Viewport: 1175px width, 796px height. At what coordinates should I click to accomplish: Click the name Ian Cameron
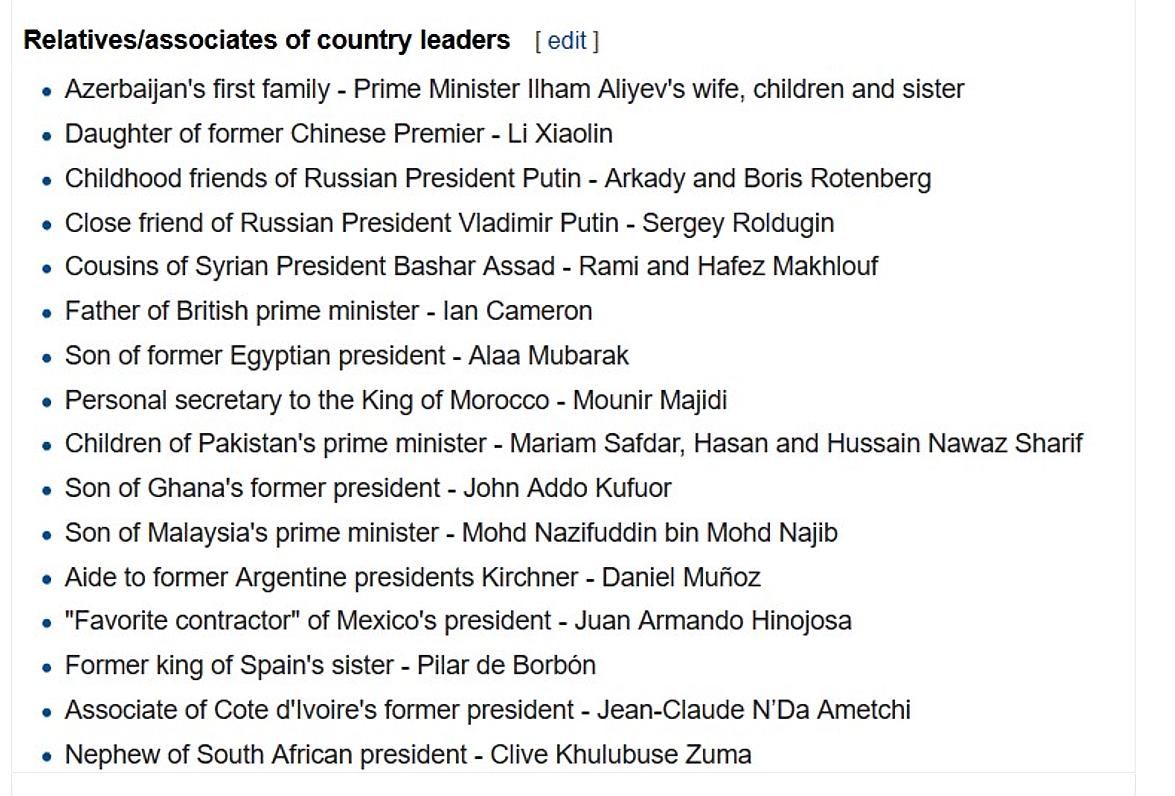click(517, 311)
